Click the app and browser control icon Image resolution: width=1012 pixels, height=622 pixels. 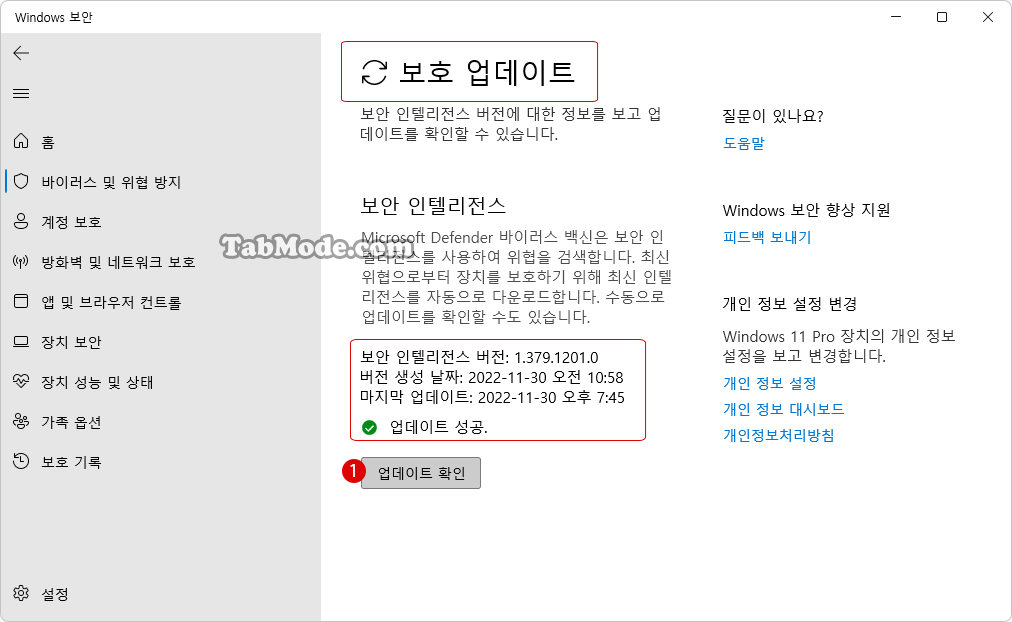pyautogui.click(x=21, y=301)
